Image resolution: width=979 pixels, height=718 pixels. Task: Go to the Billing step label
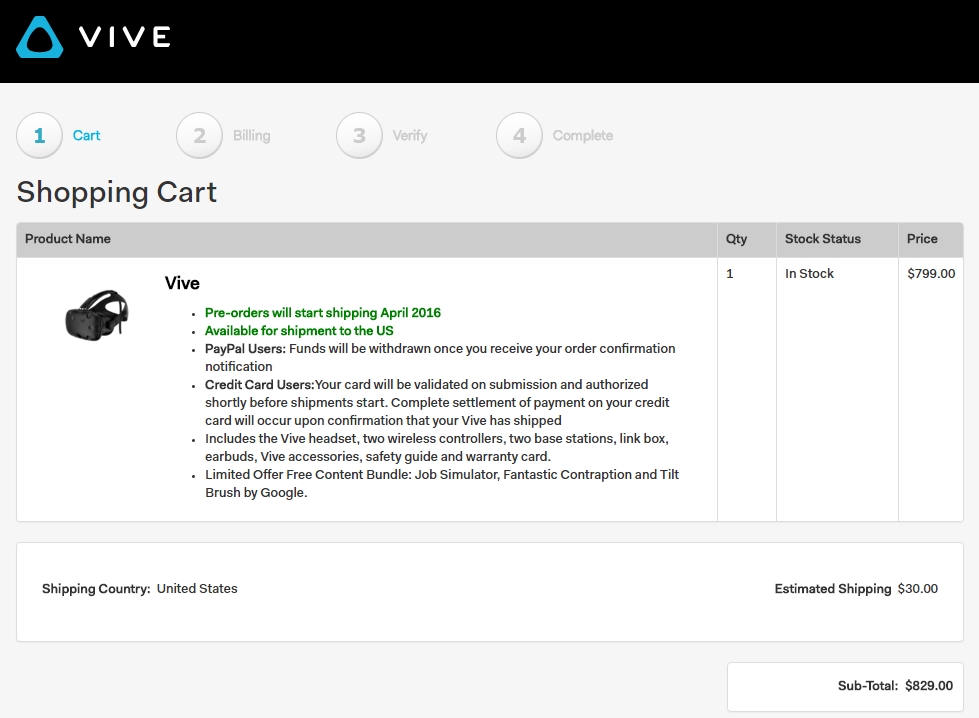pyautogui.click(x=252, y=135)
